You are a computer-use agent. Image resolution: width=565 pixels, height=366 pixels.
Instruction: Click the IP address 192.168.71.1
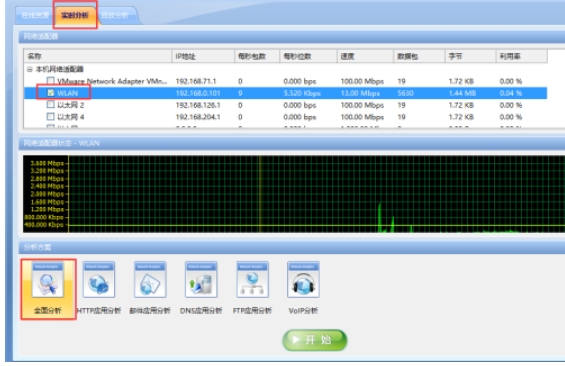[x=196, y=81]
